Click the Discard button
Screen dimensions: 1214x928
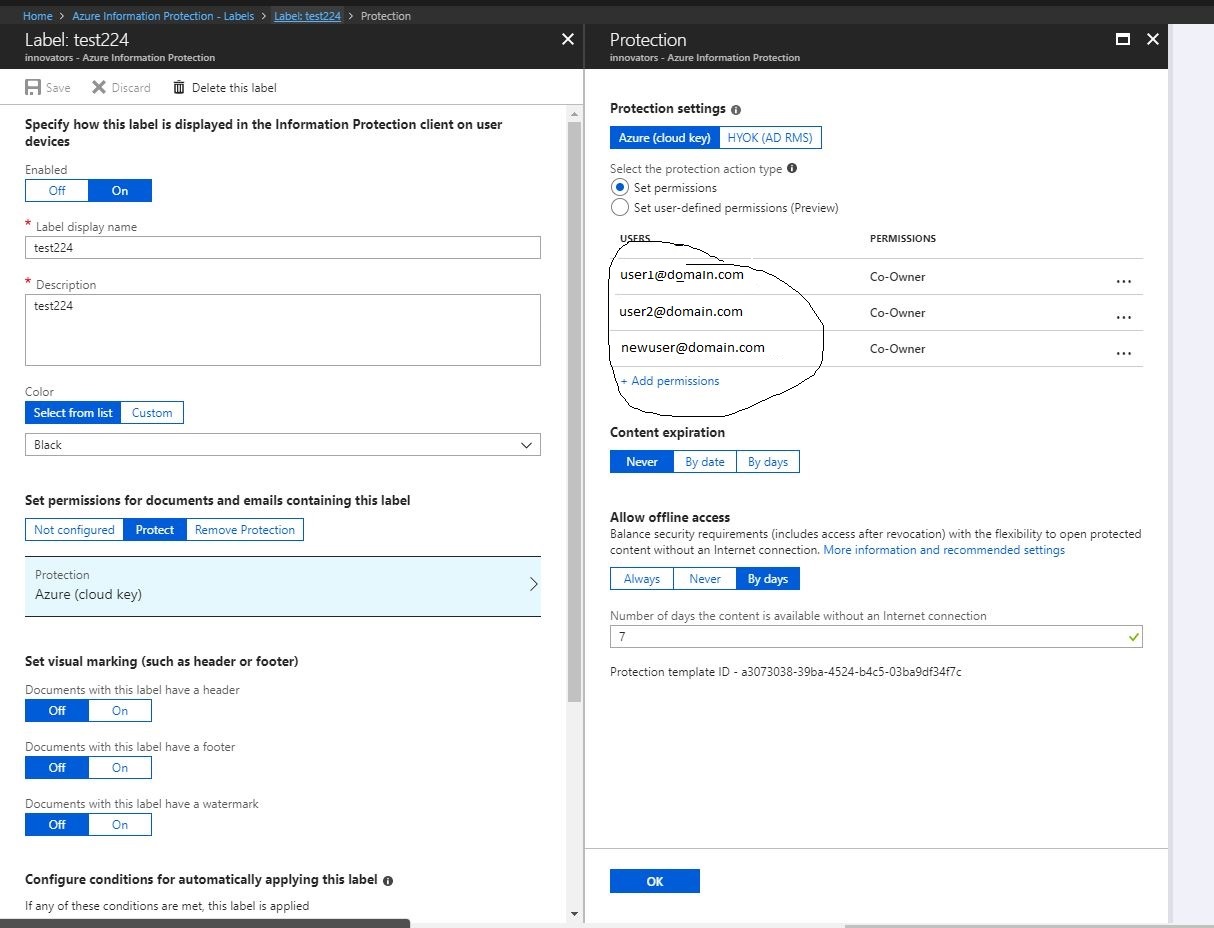tap(121, 87)
